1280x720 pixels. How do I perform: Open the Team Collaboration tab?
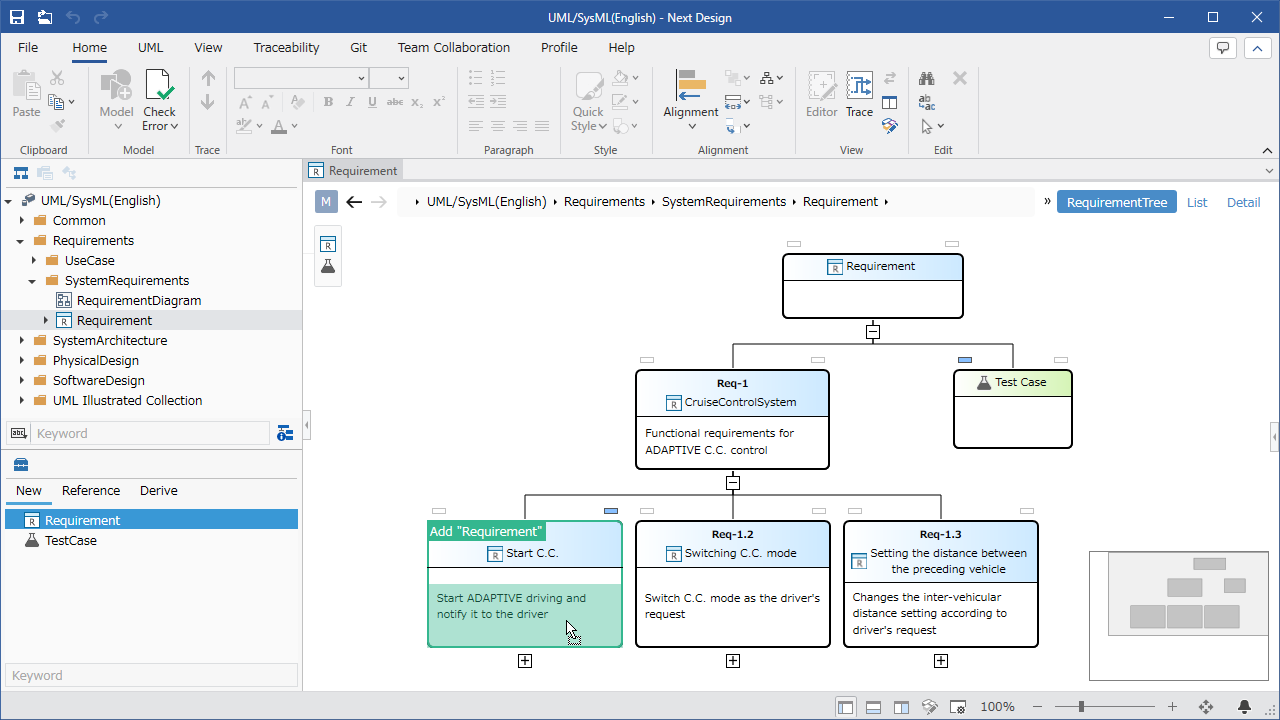coord(454,47)
